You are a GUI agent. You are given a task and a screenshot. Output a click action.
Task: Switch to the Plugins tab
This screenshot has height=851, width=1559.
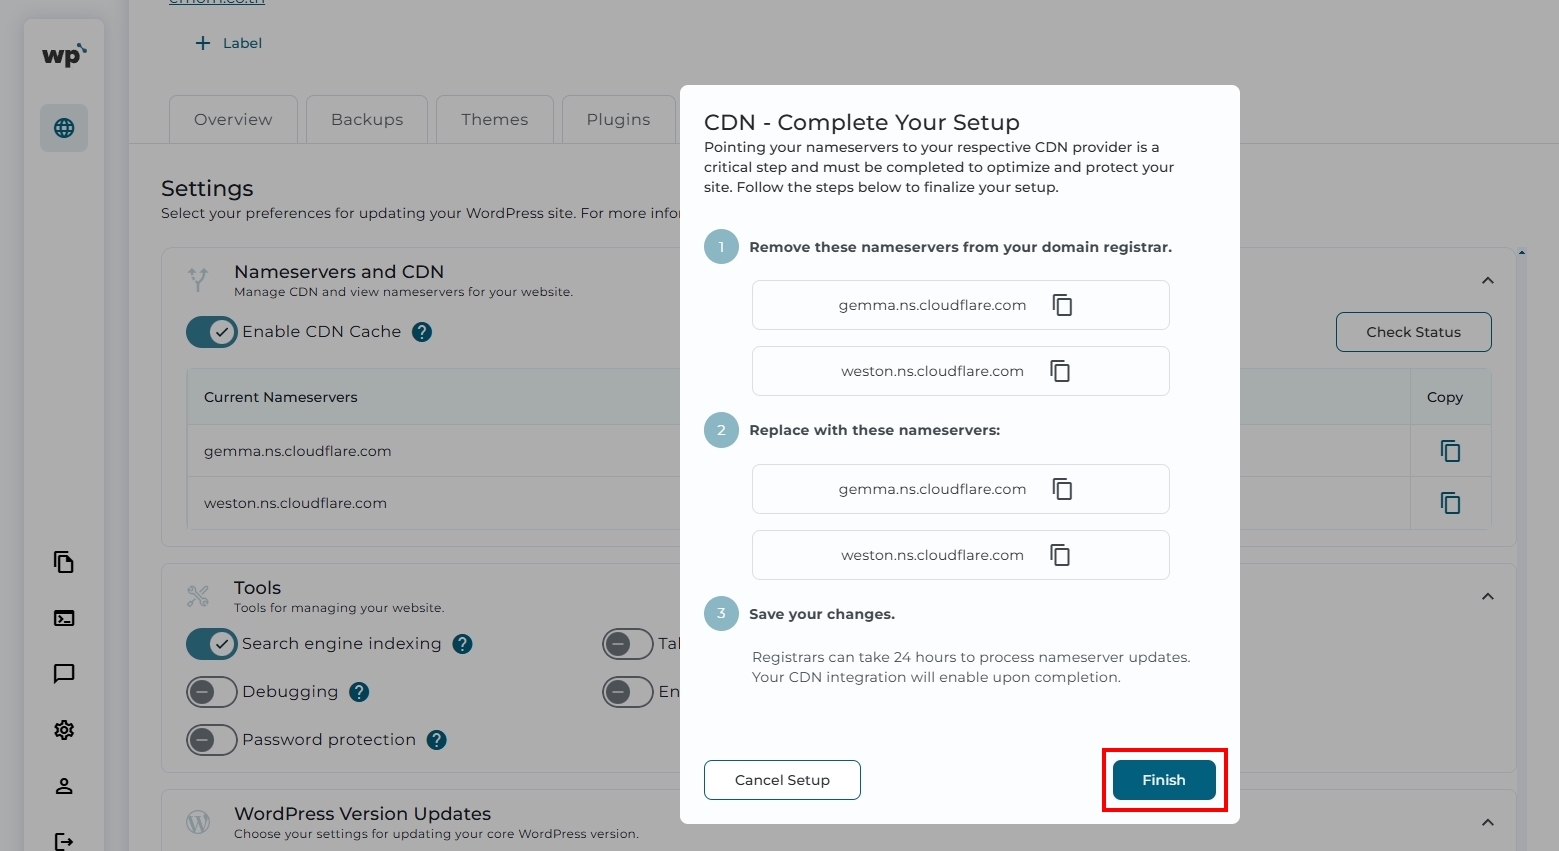coord(618,119)
